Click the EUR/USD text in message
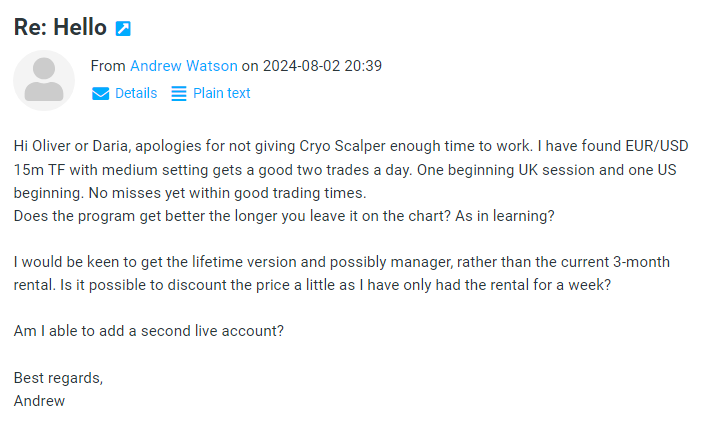The width and height of the screenshot is (707, 429). 656,146
